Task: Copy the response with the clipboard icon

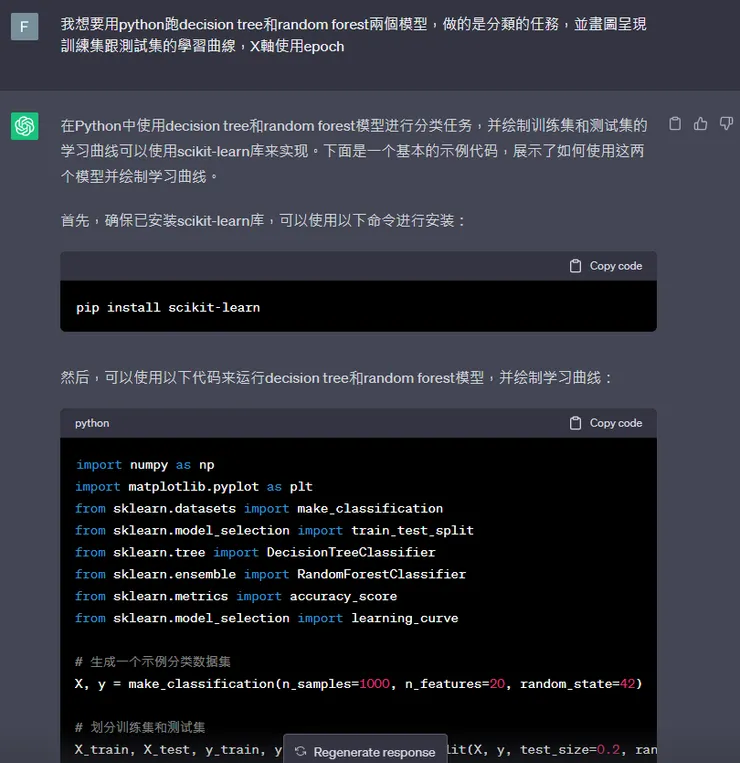Action: [x=675, y=124]
